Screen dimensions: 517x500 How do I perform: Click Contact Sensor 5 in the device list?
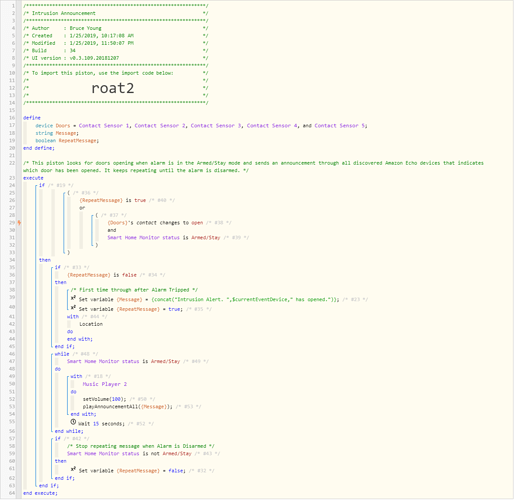(340, 126)
